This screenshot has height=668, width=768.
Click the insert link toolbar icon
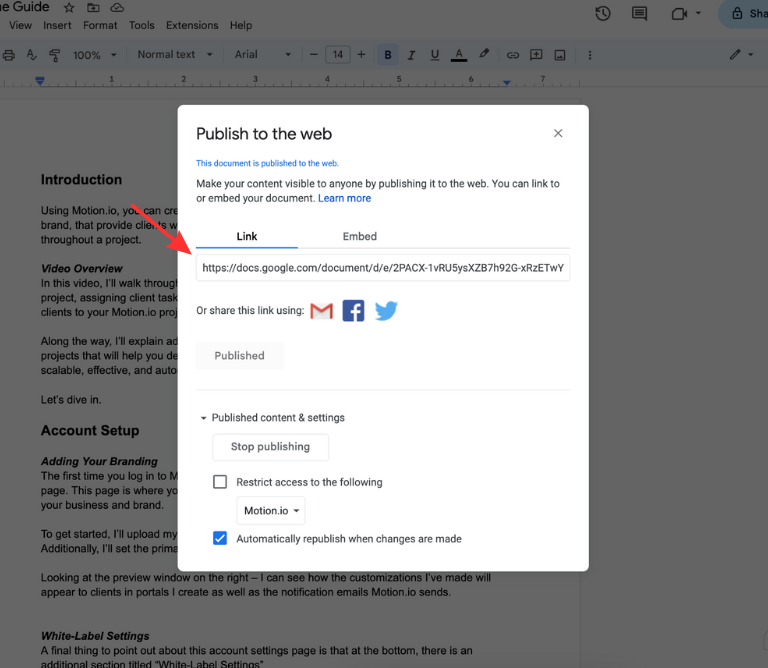click(513, 55)
